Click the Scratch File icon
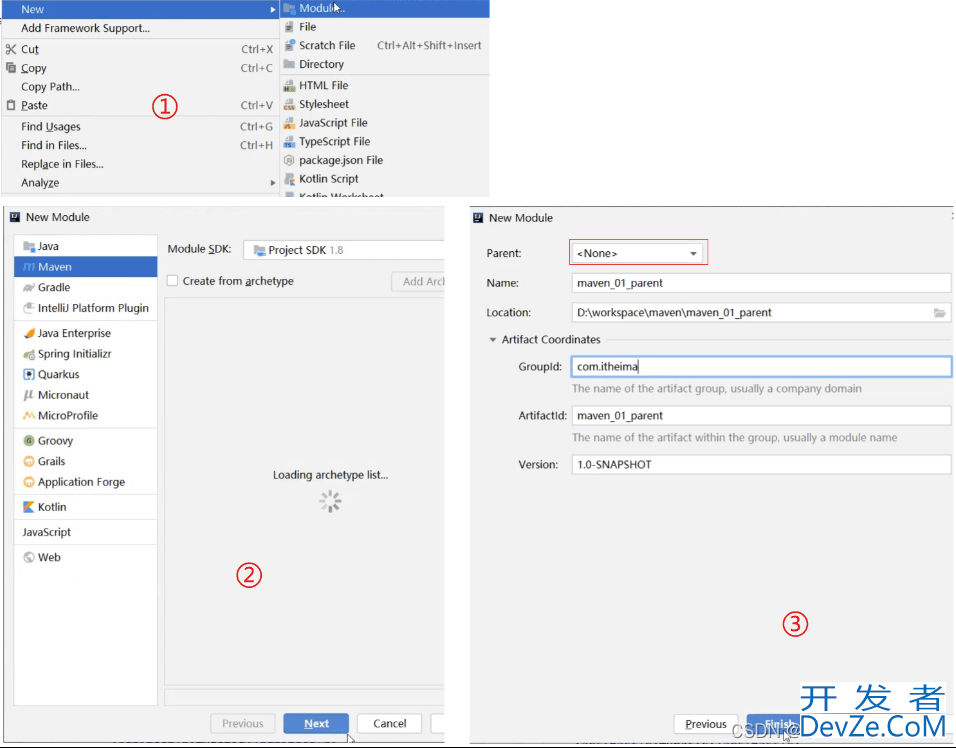Screen dimensions: 956x748 pyautogui.click(x=290, y=45)
